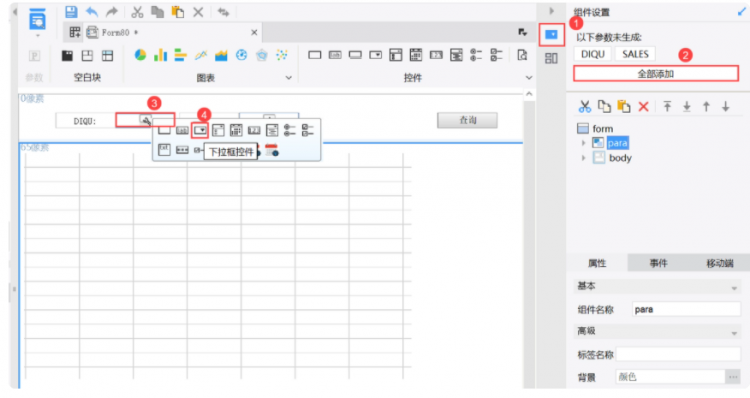The image size is (750, 398).
Task: Click the red delete X in component panel
Action: tap(643, 107)
